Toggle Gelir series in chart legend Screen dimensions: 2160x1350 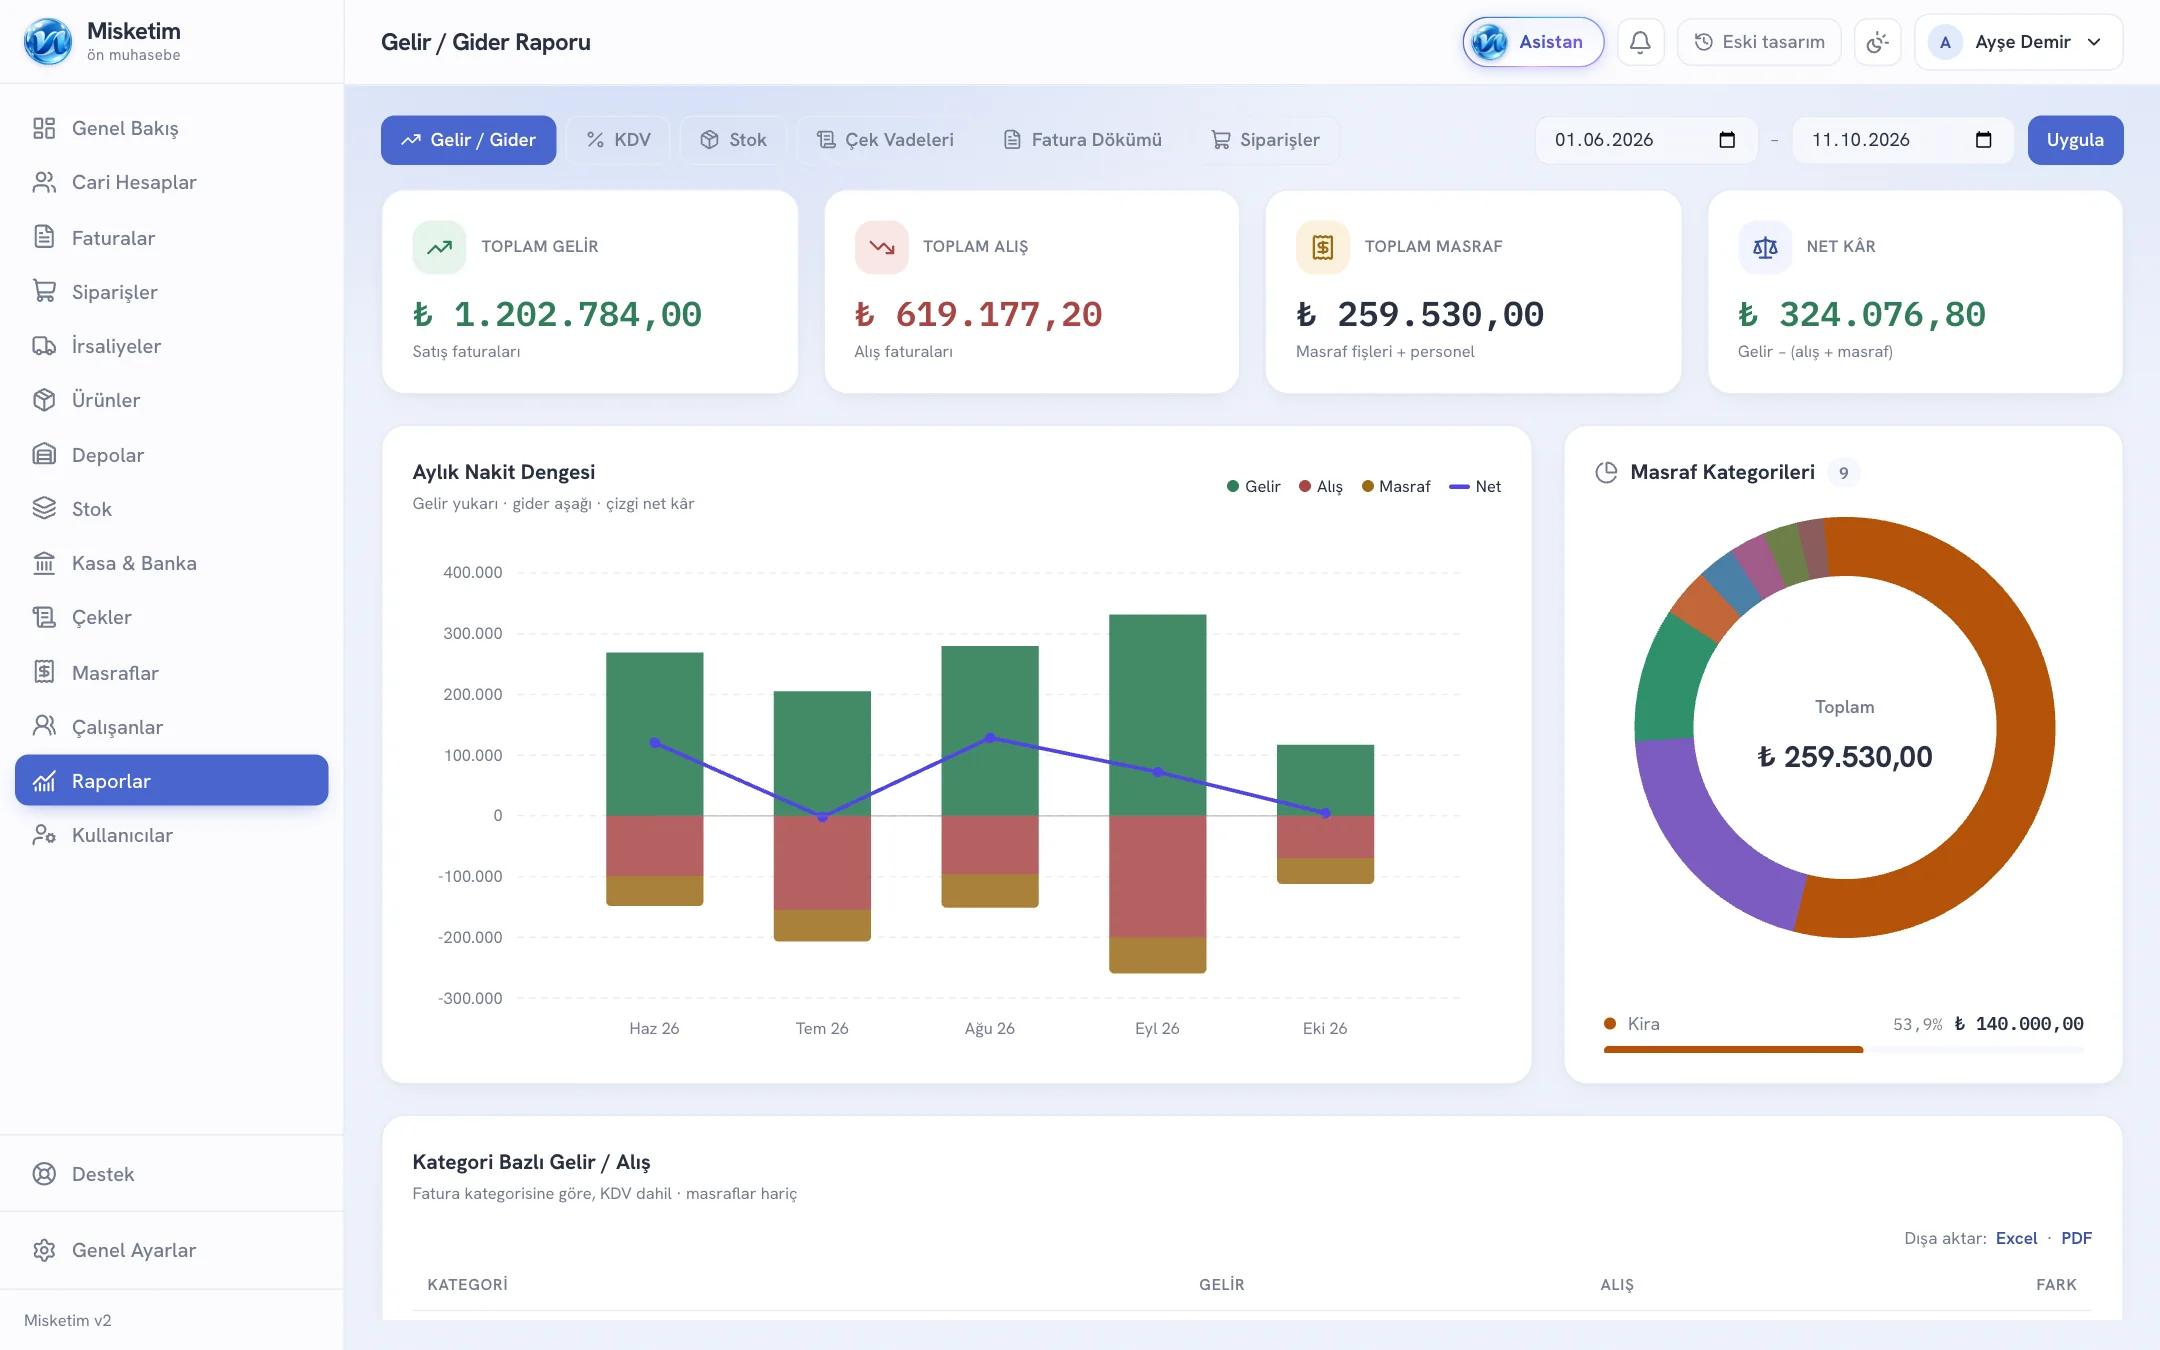[1253, 486]
